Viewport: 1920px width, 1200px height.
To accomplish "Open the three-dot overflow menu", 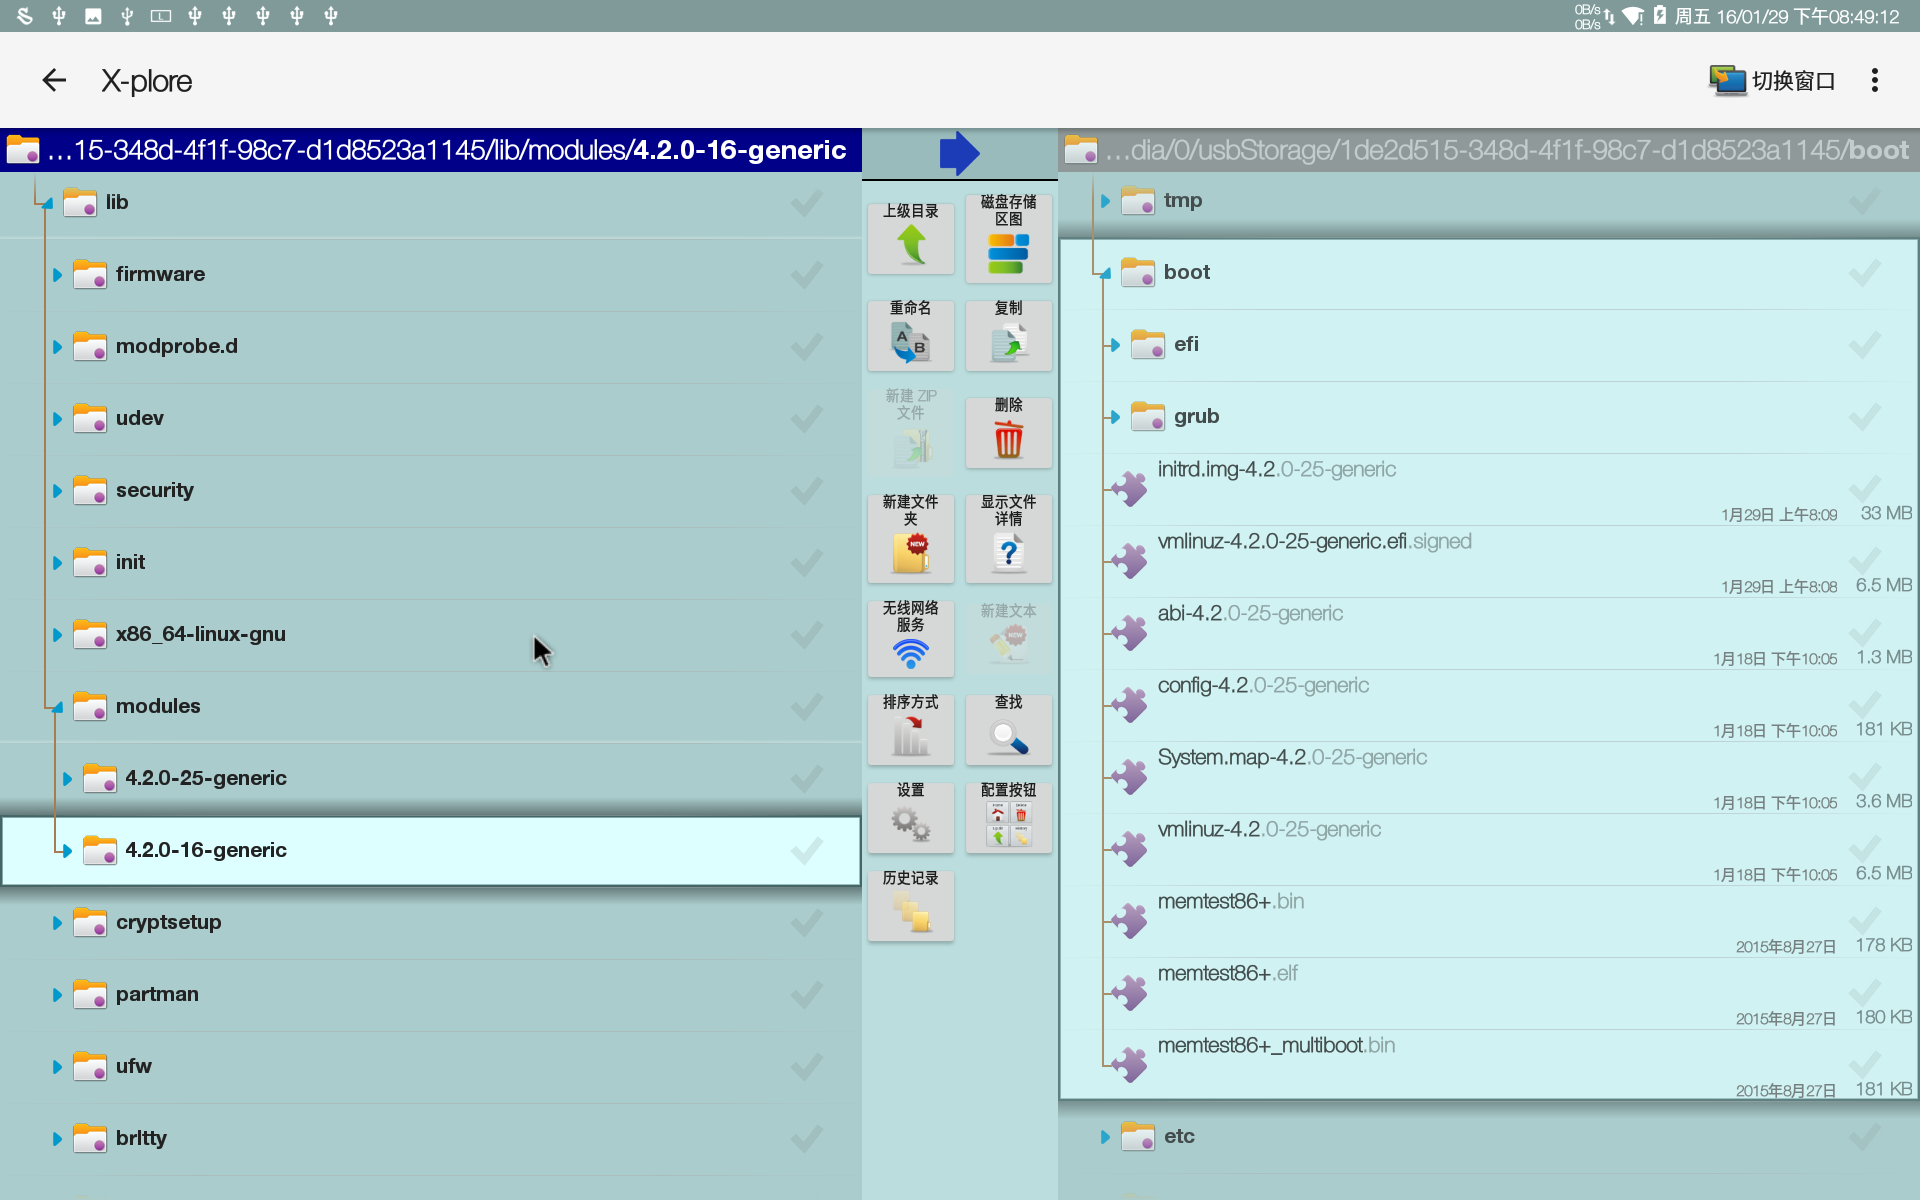I will coord(1874,80).
